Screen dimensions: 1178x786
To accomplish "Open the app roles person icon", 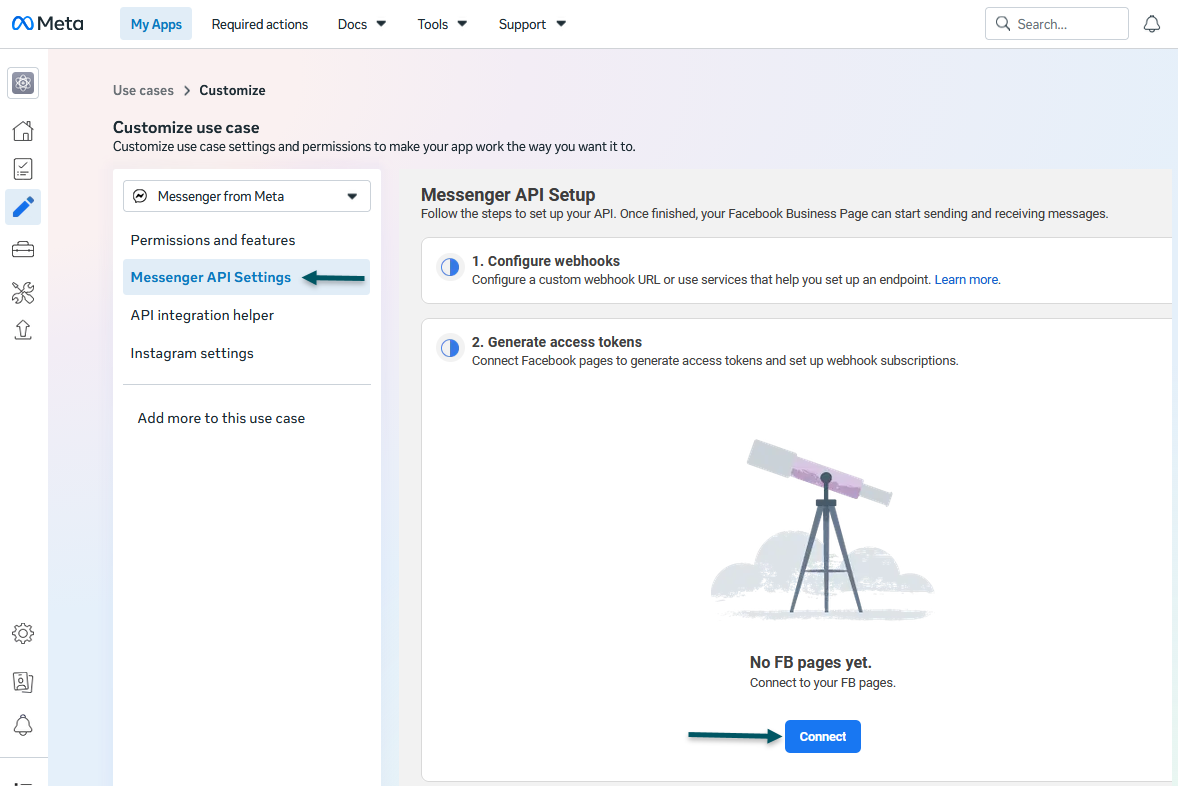I will [23, 682].
